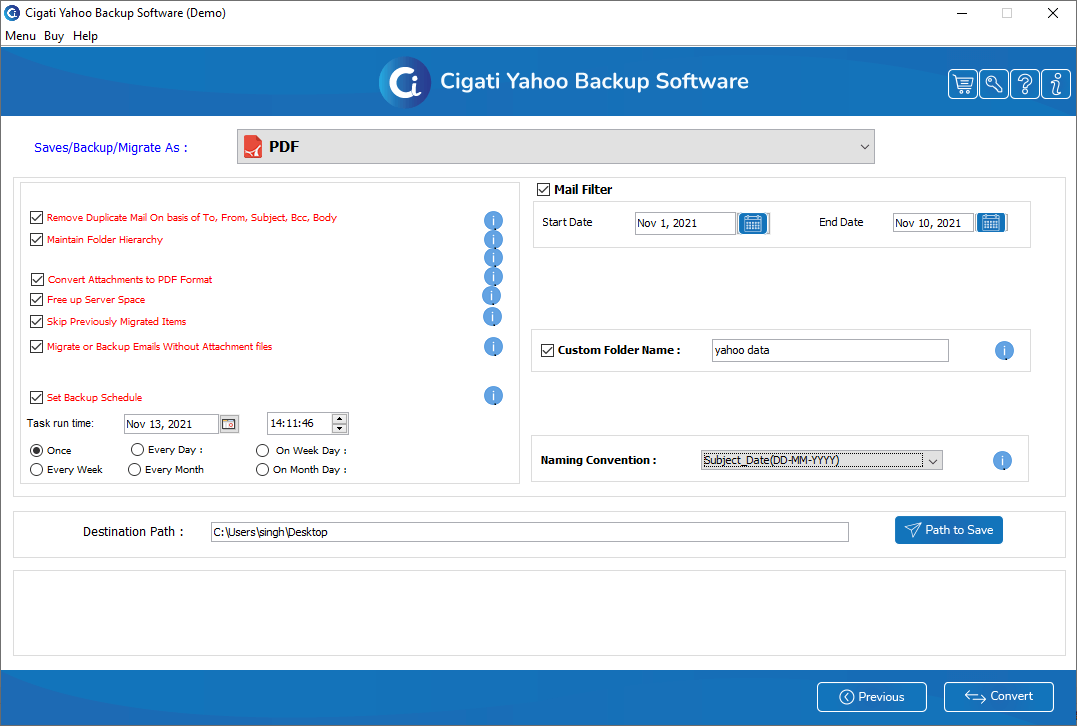Screen dimensions: 1077x726
Task: Focus the Destination Path text field
Action: [530, 532]
